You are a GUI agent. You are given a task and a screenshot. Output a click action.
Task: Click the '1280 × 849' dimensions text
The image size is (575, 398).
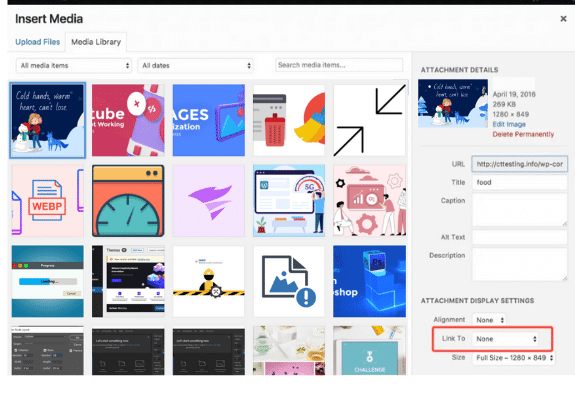click(x=510, y=114)
